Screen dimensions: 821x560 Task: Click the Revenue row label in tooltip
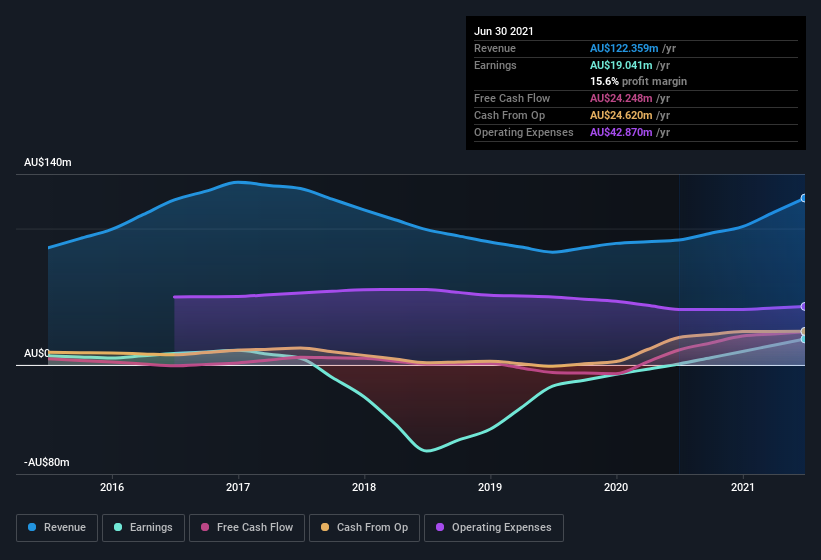coord(495,48)
